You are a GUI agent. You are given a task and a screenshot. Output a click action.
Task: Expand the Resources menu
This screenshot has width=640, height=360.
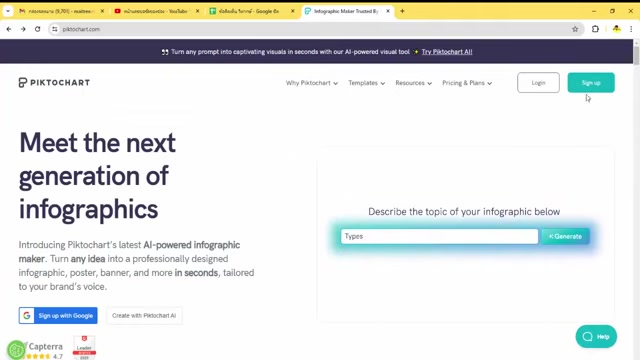(x=413, y=83)
